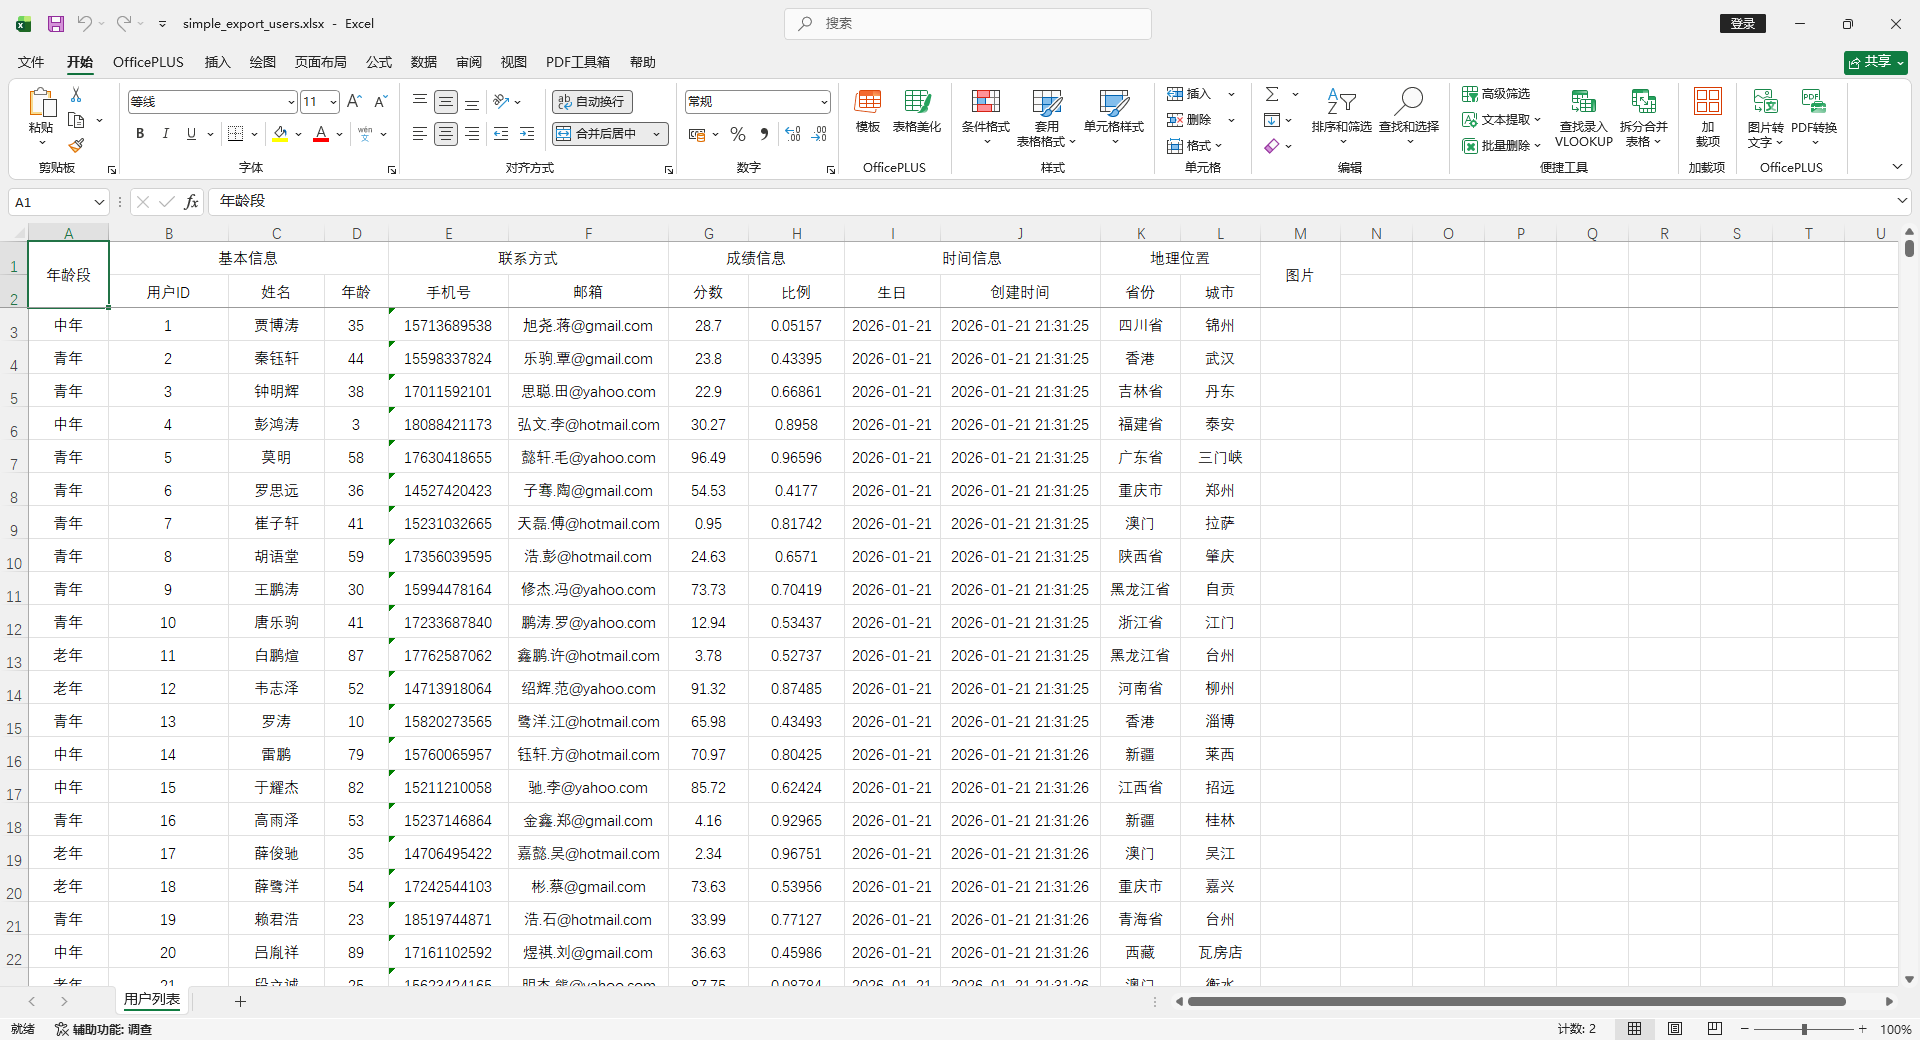Click the OfficePLUS Templates icon
Image resolution: width=1920 pixels, height=1040 pixels.
click(x=867, y=103)
